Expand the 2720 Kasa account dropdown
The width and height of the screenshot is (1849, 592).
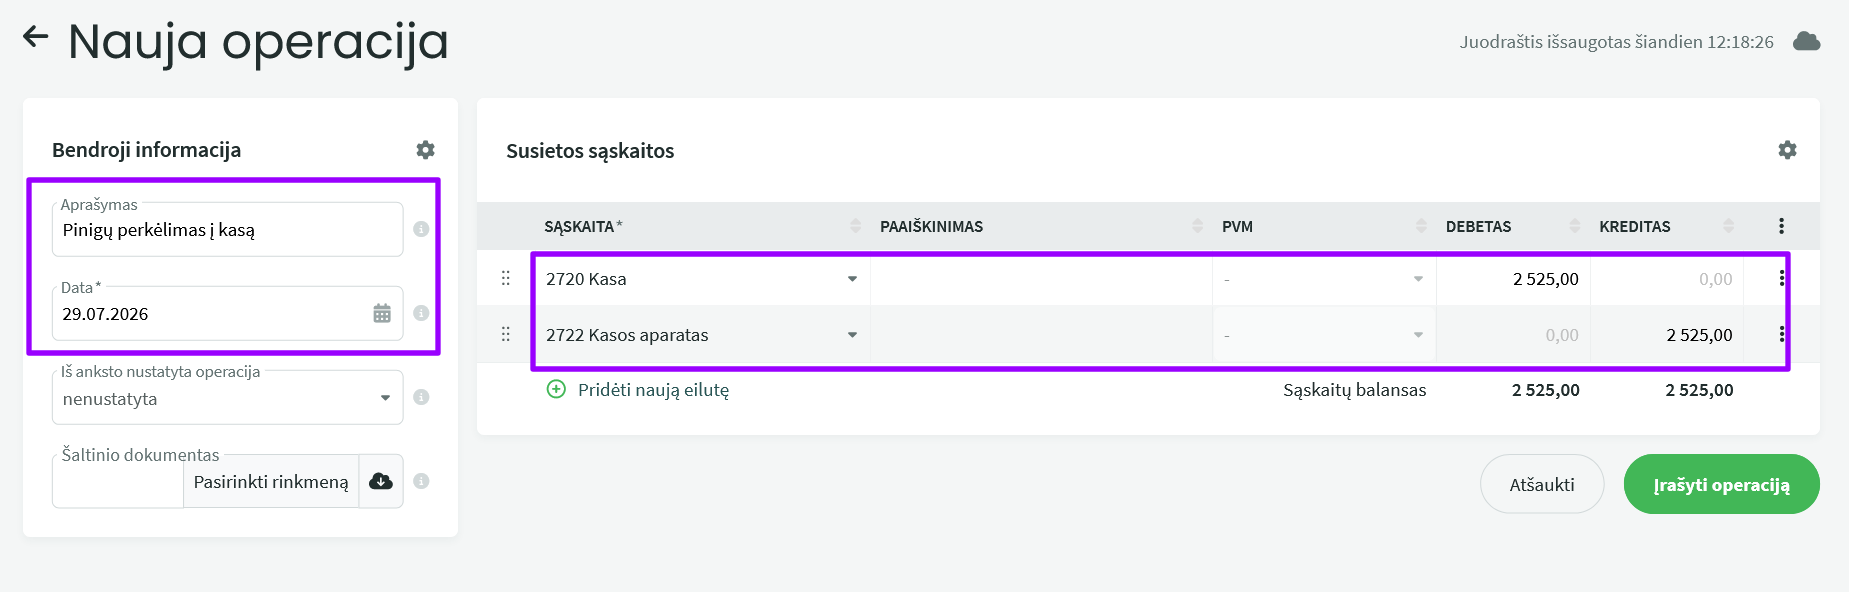852,279
